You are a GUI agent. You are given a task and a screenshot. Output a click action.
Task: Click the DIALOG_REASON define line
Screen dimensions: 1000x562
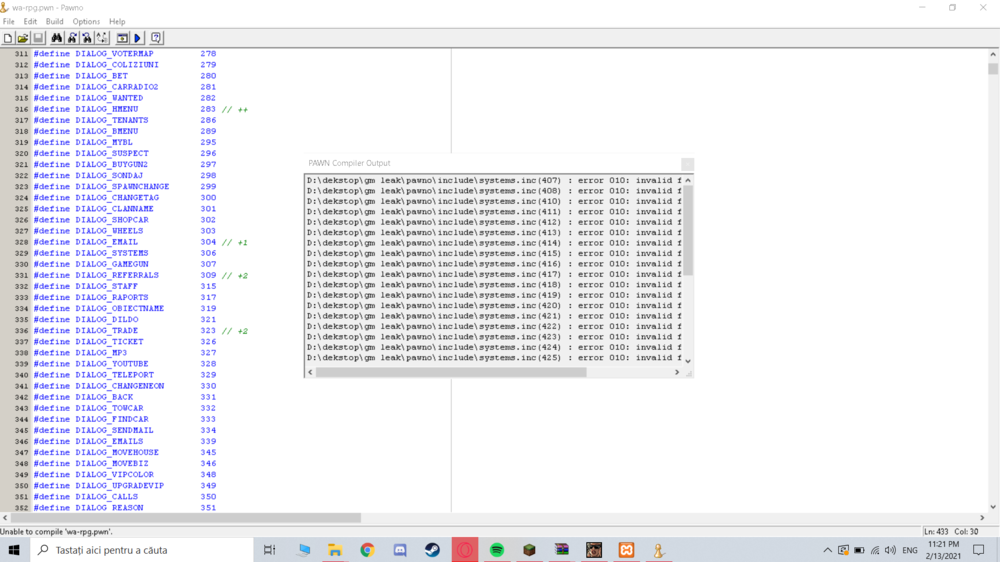125,508
